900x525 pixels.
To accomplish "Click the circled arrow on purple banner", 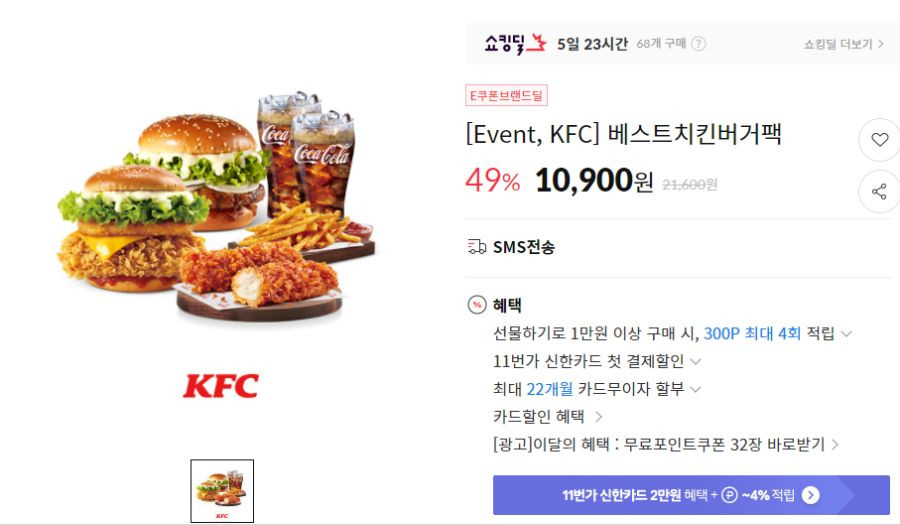I will coord(810,495).
